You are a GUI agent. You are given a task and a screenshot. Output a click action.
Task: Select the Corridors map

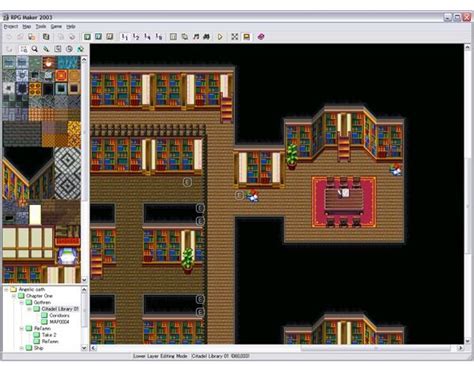(x=59, y=315)
